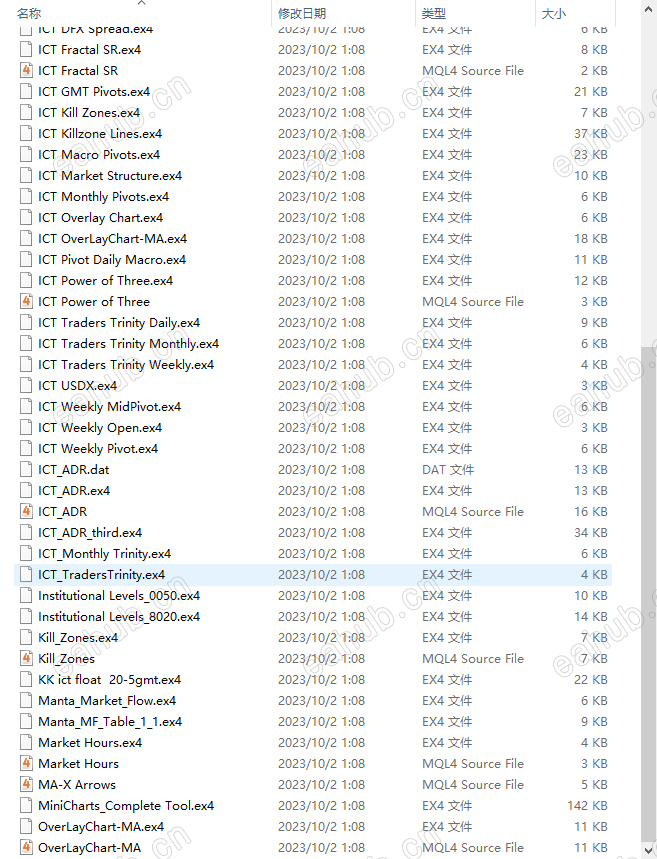Click the DAT 文件 type cell
The width and height of the screenshot is (657, 859).
448,469
